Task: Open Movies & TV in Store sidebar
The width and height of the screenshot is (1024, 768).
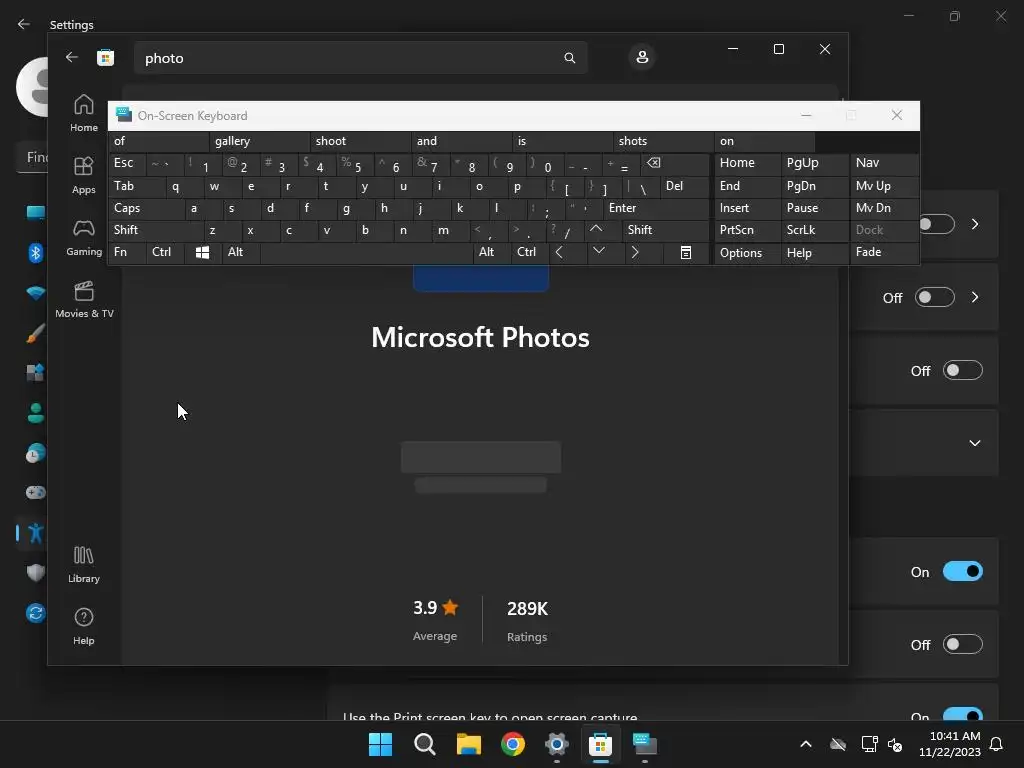Action: pos(84,300)
